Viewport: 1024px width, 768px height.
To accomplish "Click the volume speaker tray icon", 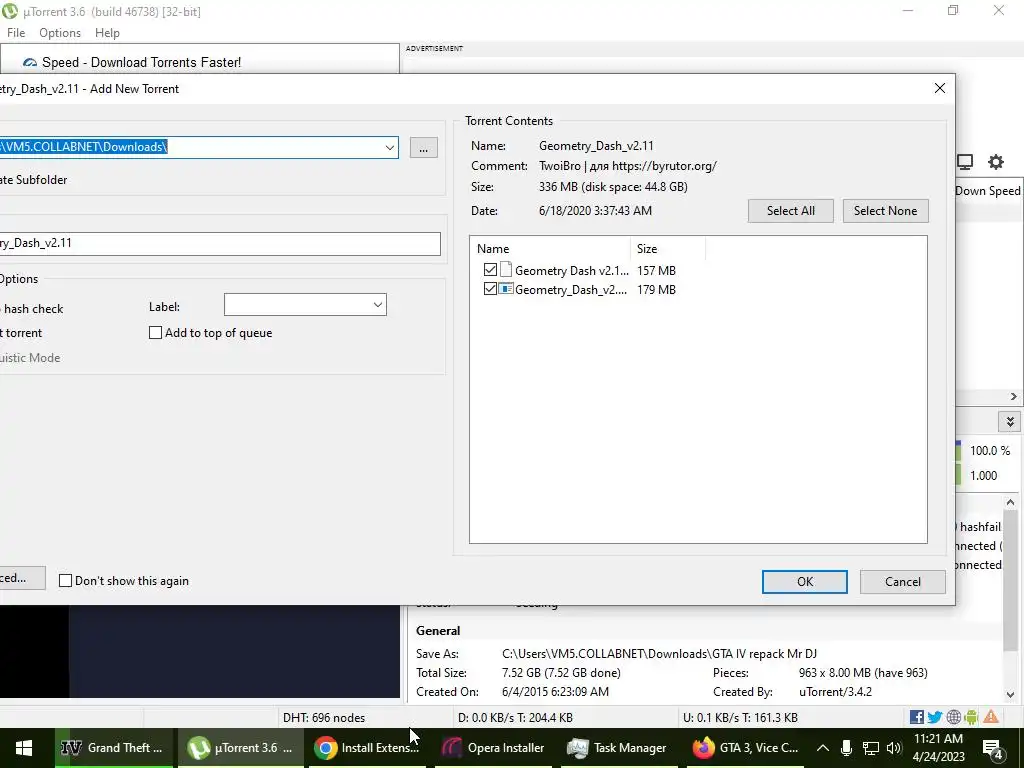I will (894, 748).
